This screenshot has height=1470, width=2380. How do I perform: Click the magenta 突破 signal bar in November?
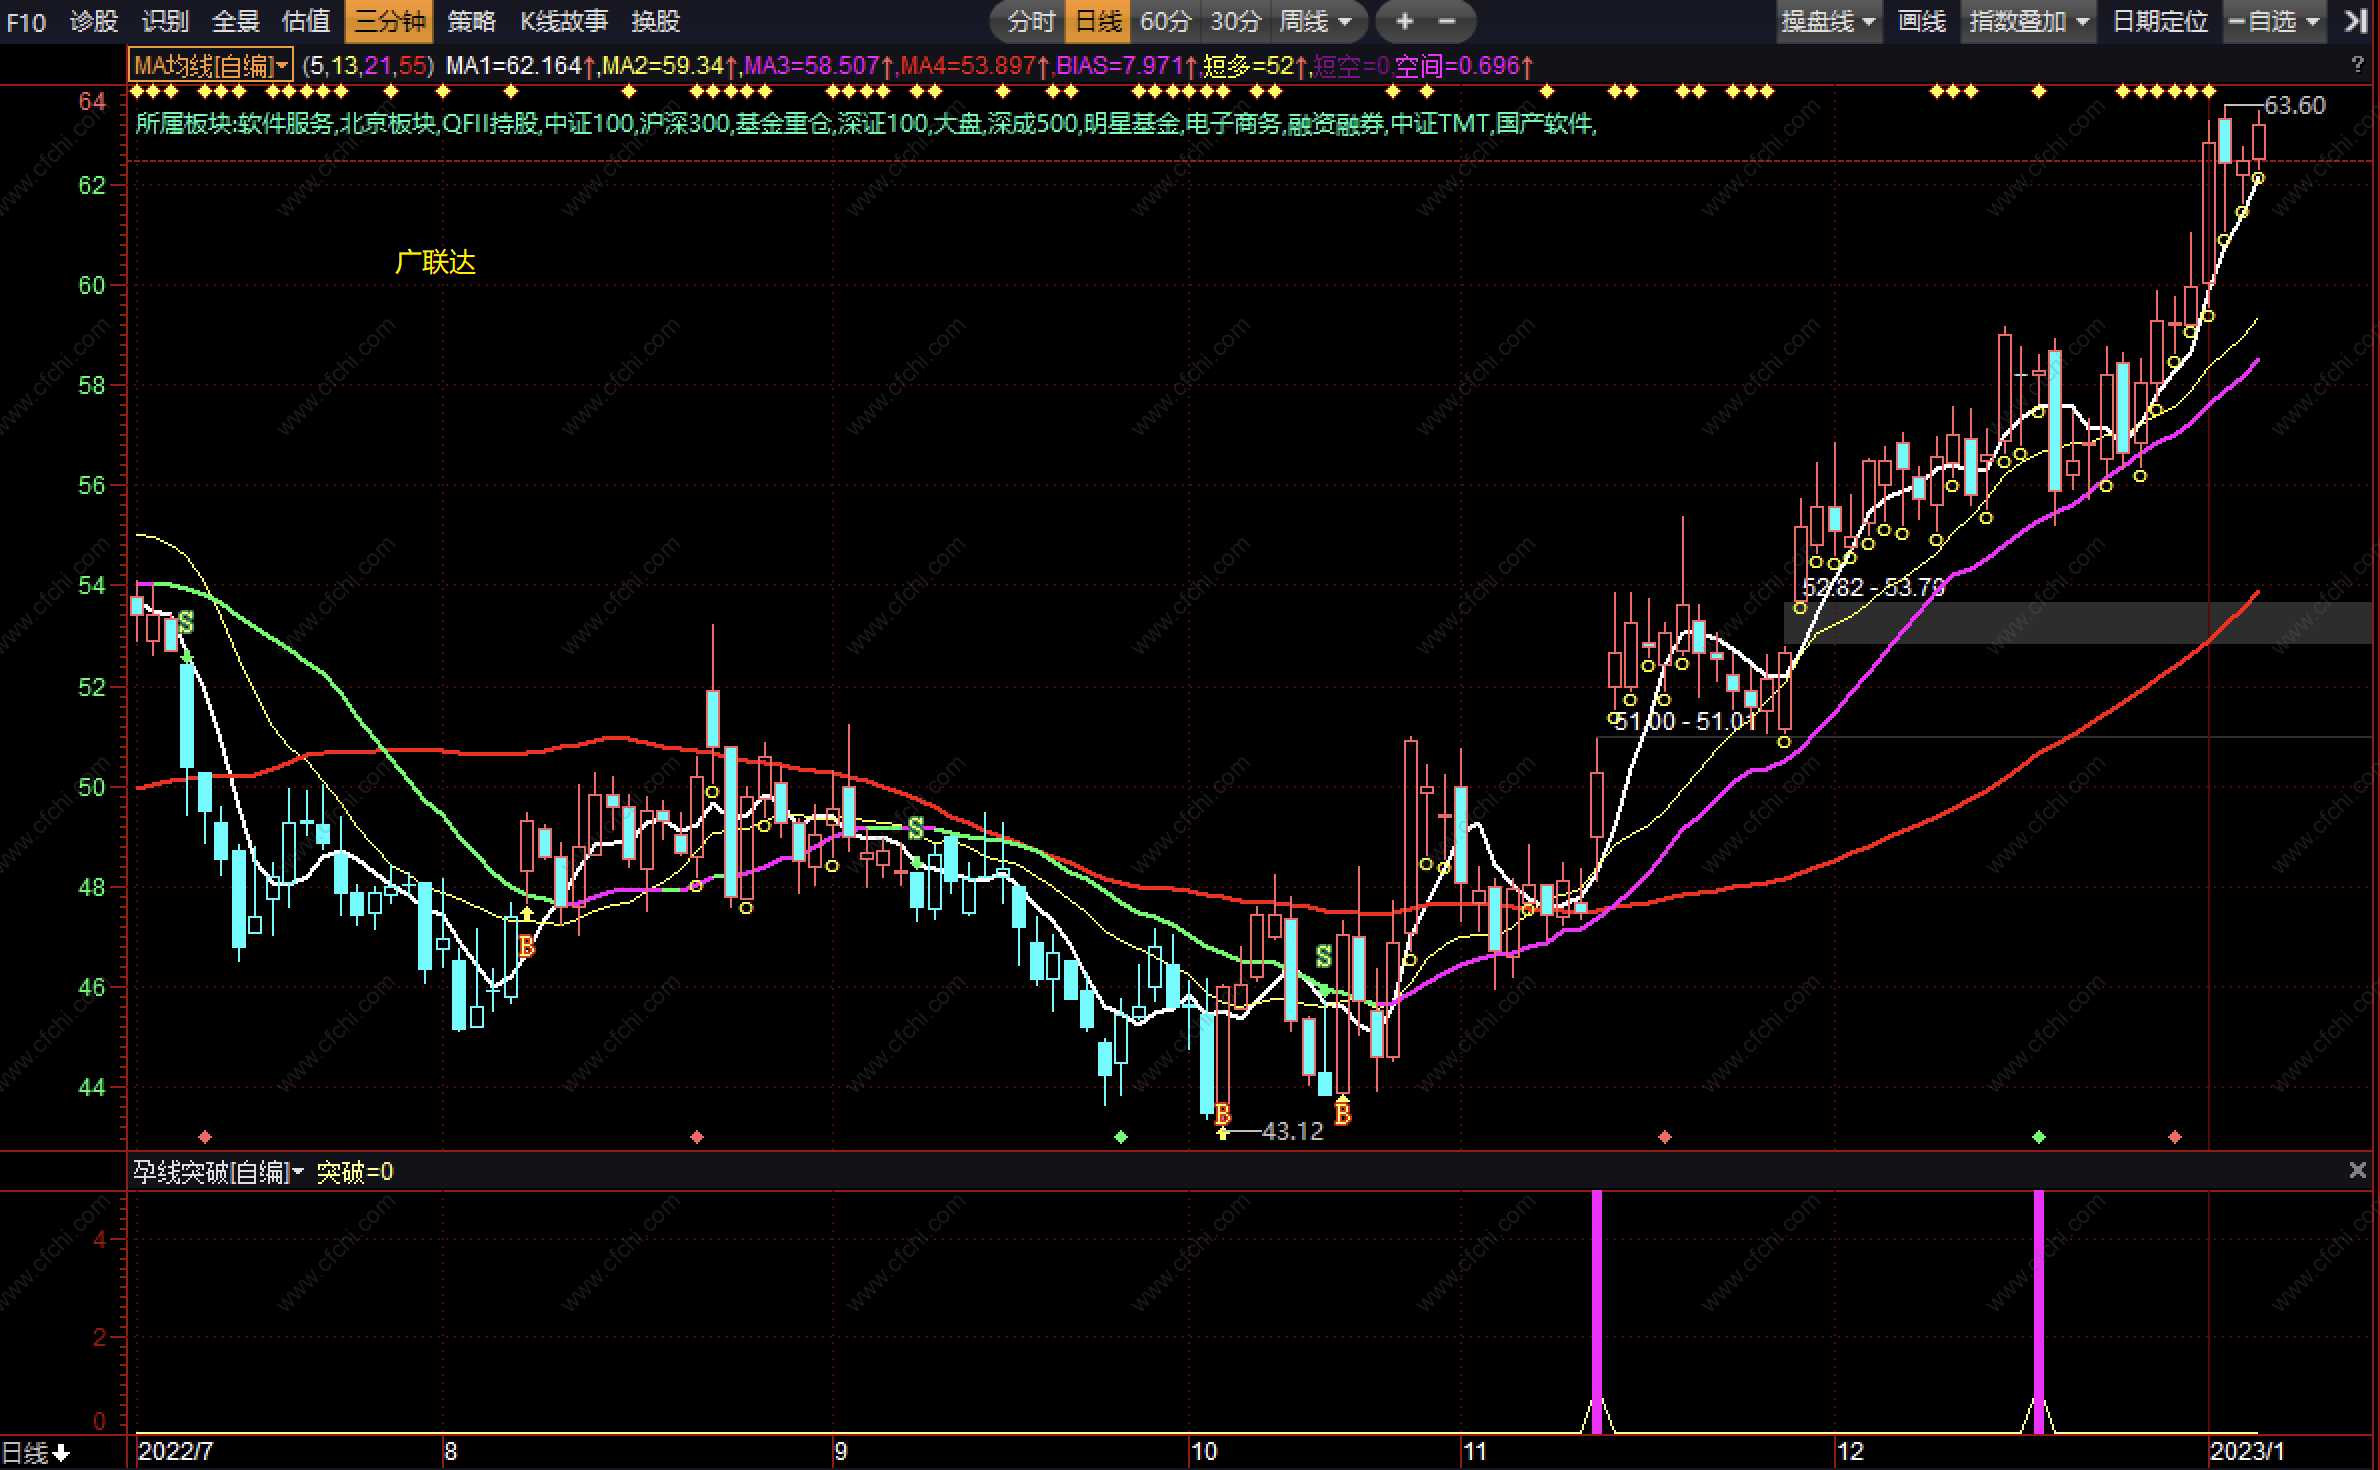pyautogui.click(x=1596, y=1300)
